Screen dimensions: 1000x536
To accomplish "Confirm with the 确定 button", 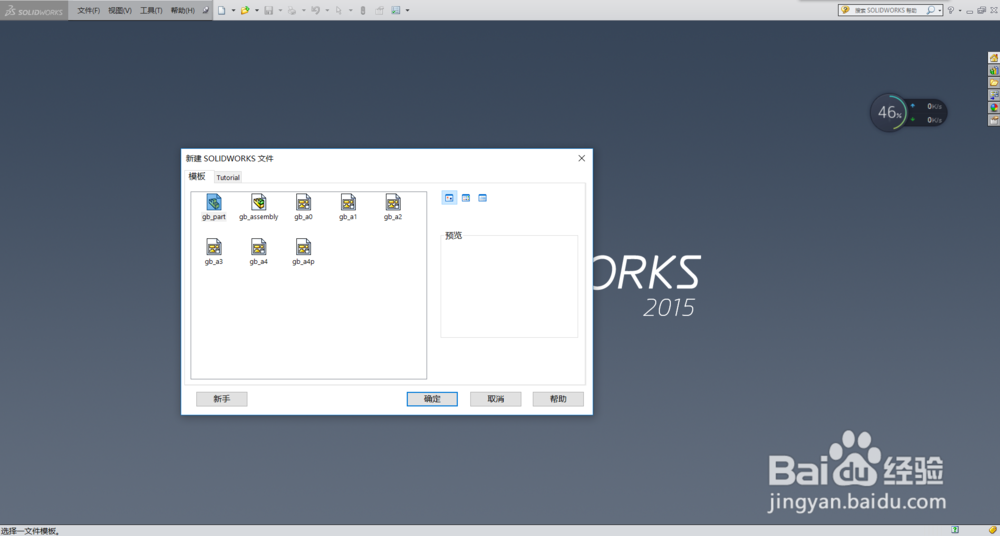I will coord(432,399).
